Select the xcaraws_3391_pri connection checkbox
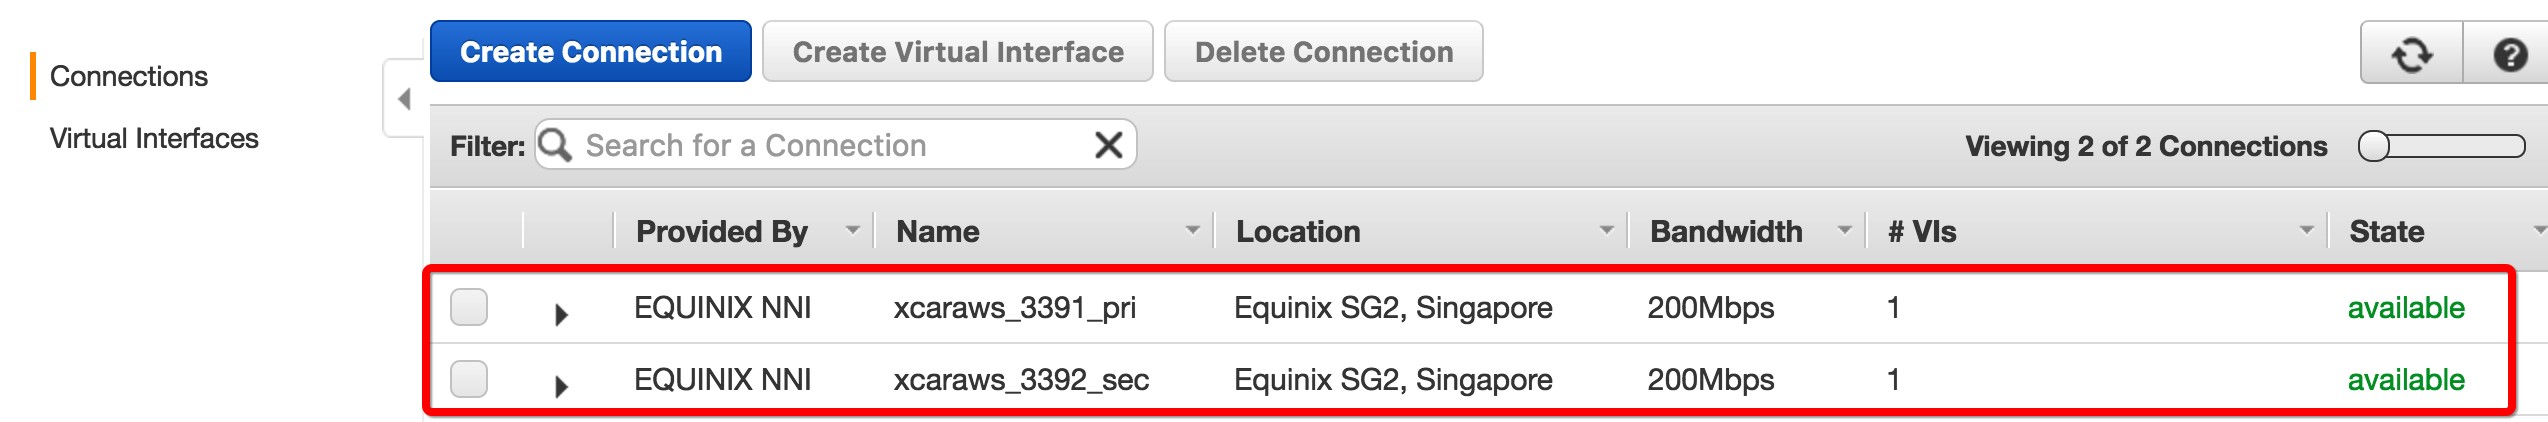Image resolution: width=2548 pixels, height=422 pixels. 469,307
